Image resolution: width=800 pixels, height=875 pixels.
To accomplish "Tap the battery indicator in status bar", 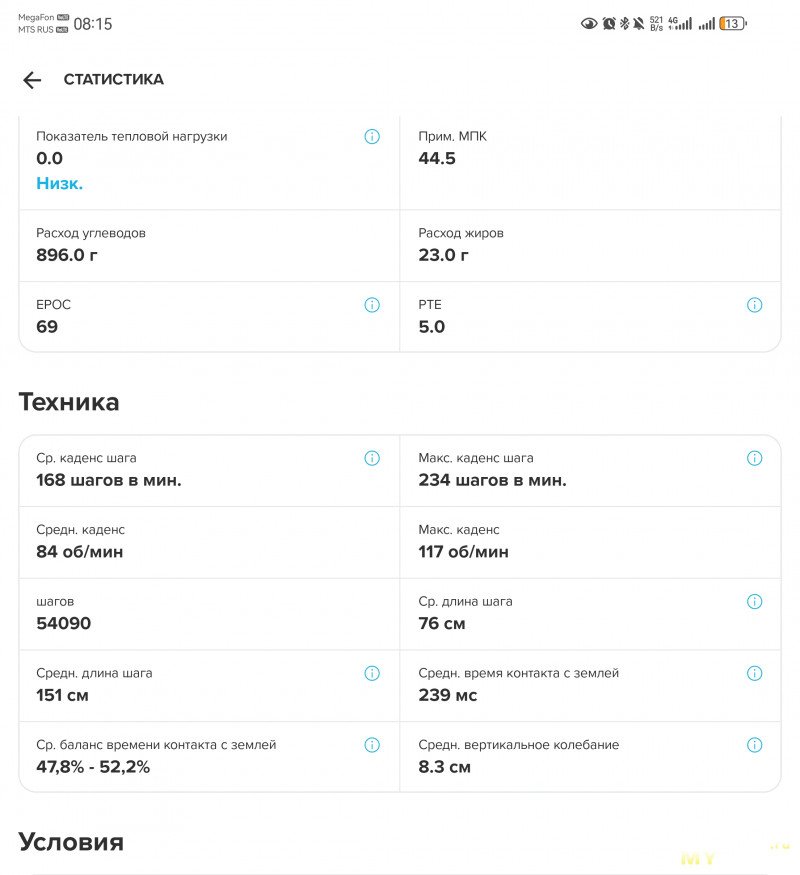I will pos(733,23).
